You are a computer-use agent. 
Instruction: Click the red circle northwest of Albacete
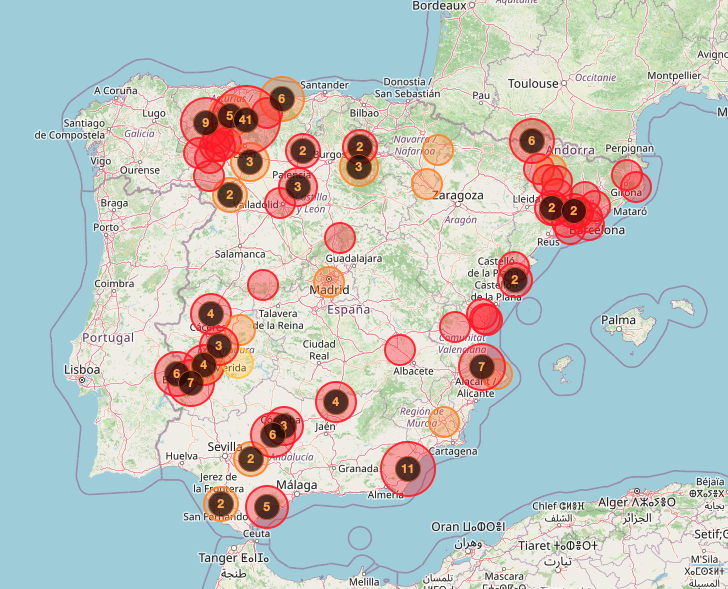tap(400, 350)
